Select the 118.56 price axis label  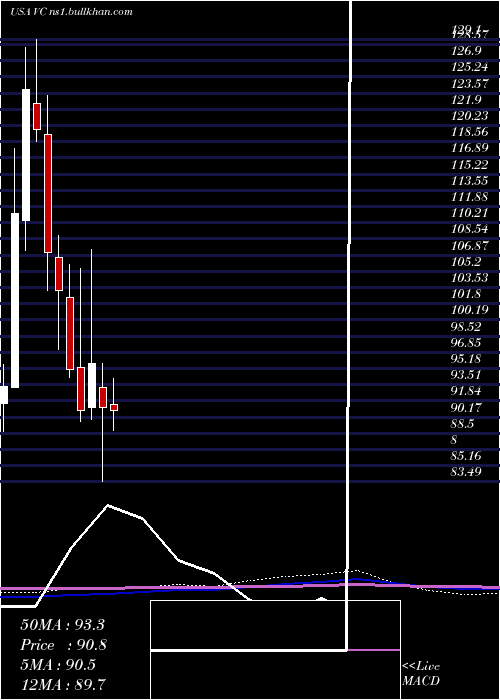[470, 132]
